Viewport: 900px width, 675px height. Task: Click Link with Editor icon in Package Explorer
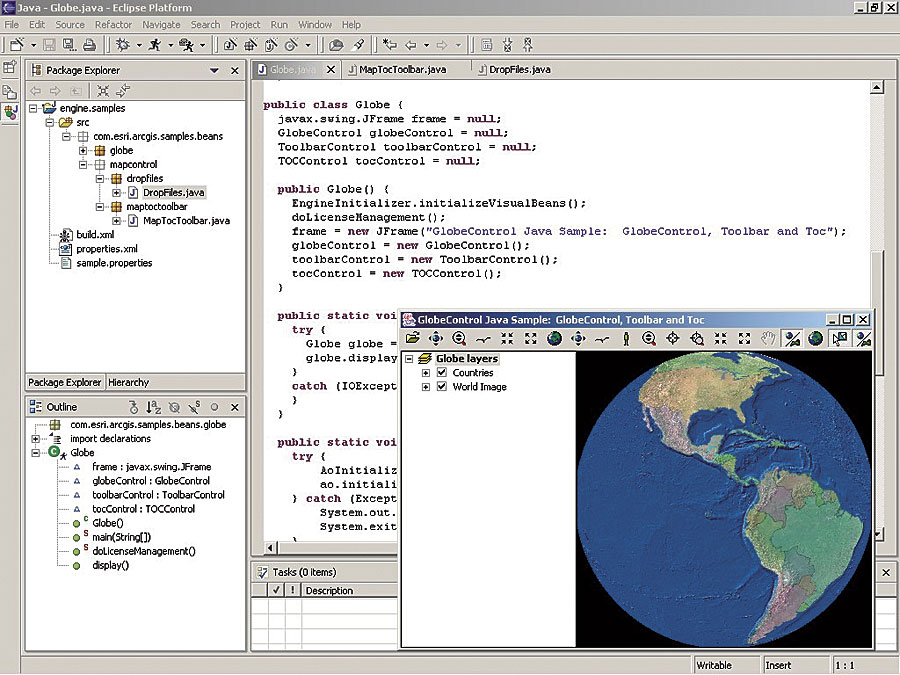125,91
